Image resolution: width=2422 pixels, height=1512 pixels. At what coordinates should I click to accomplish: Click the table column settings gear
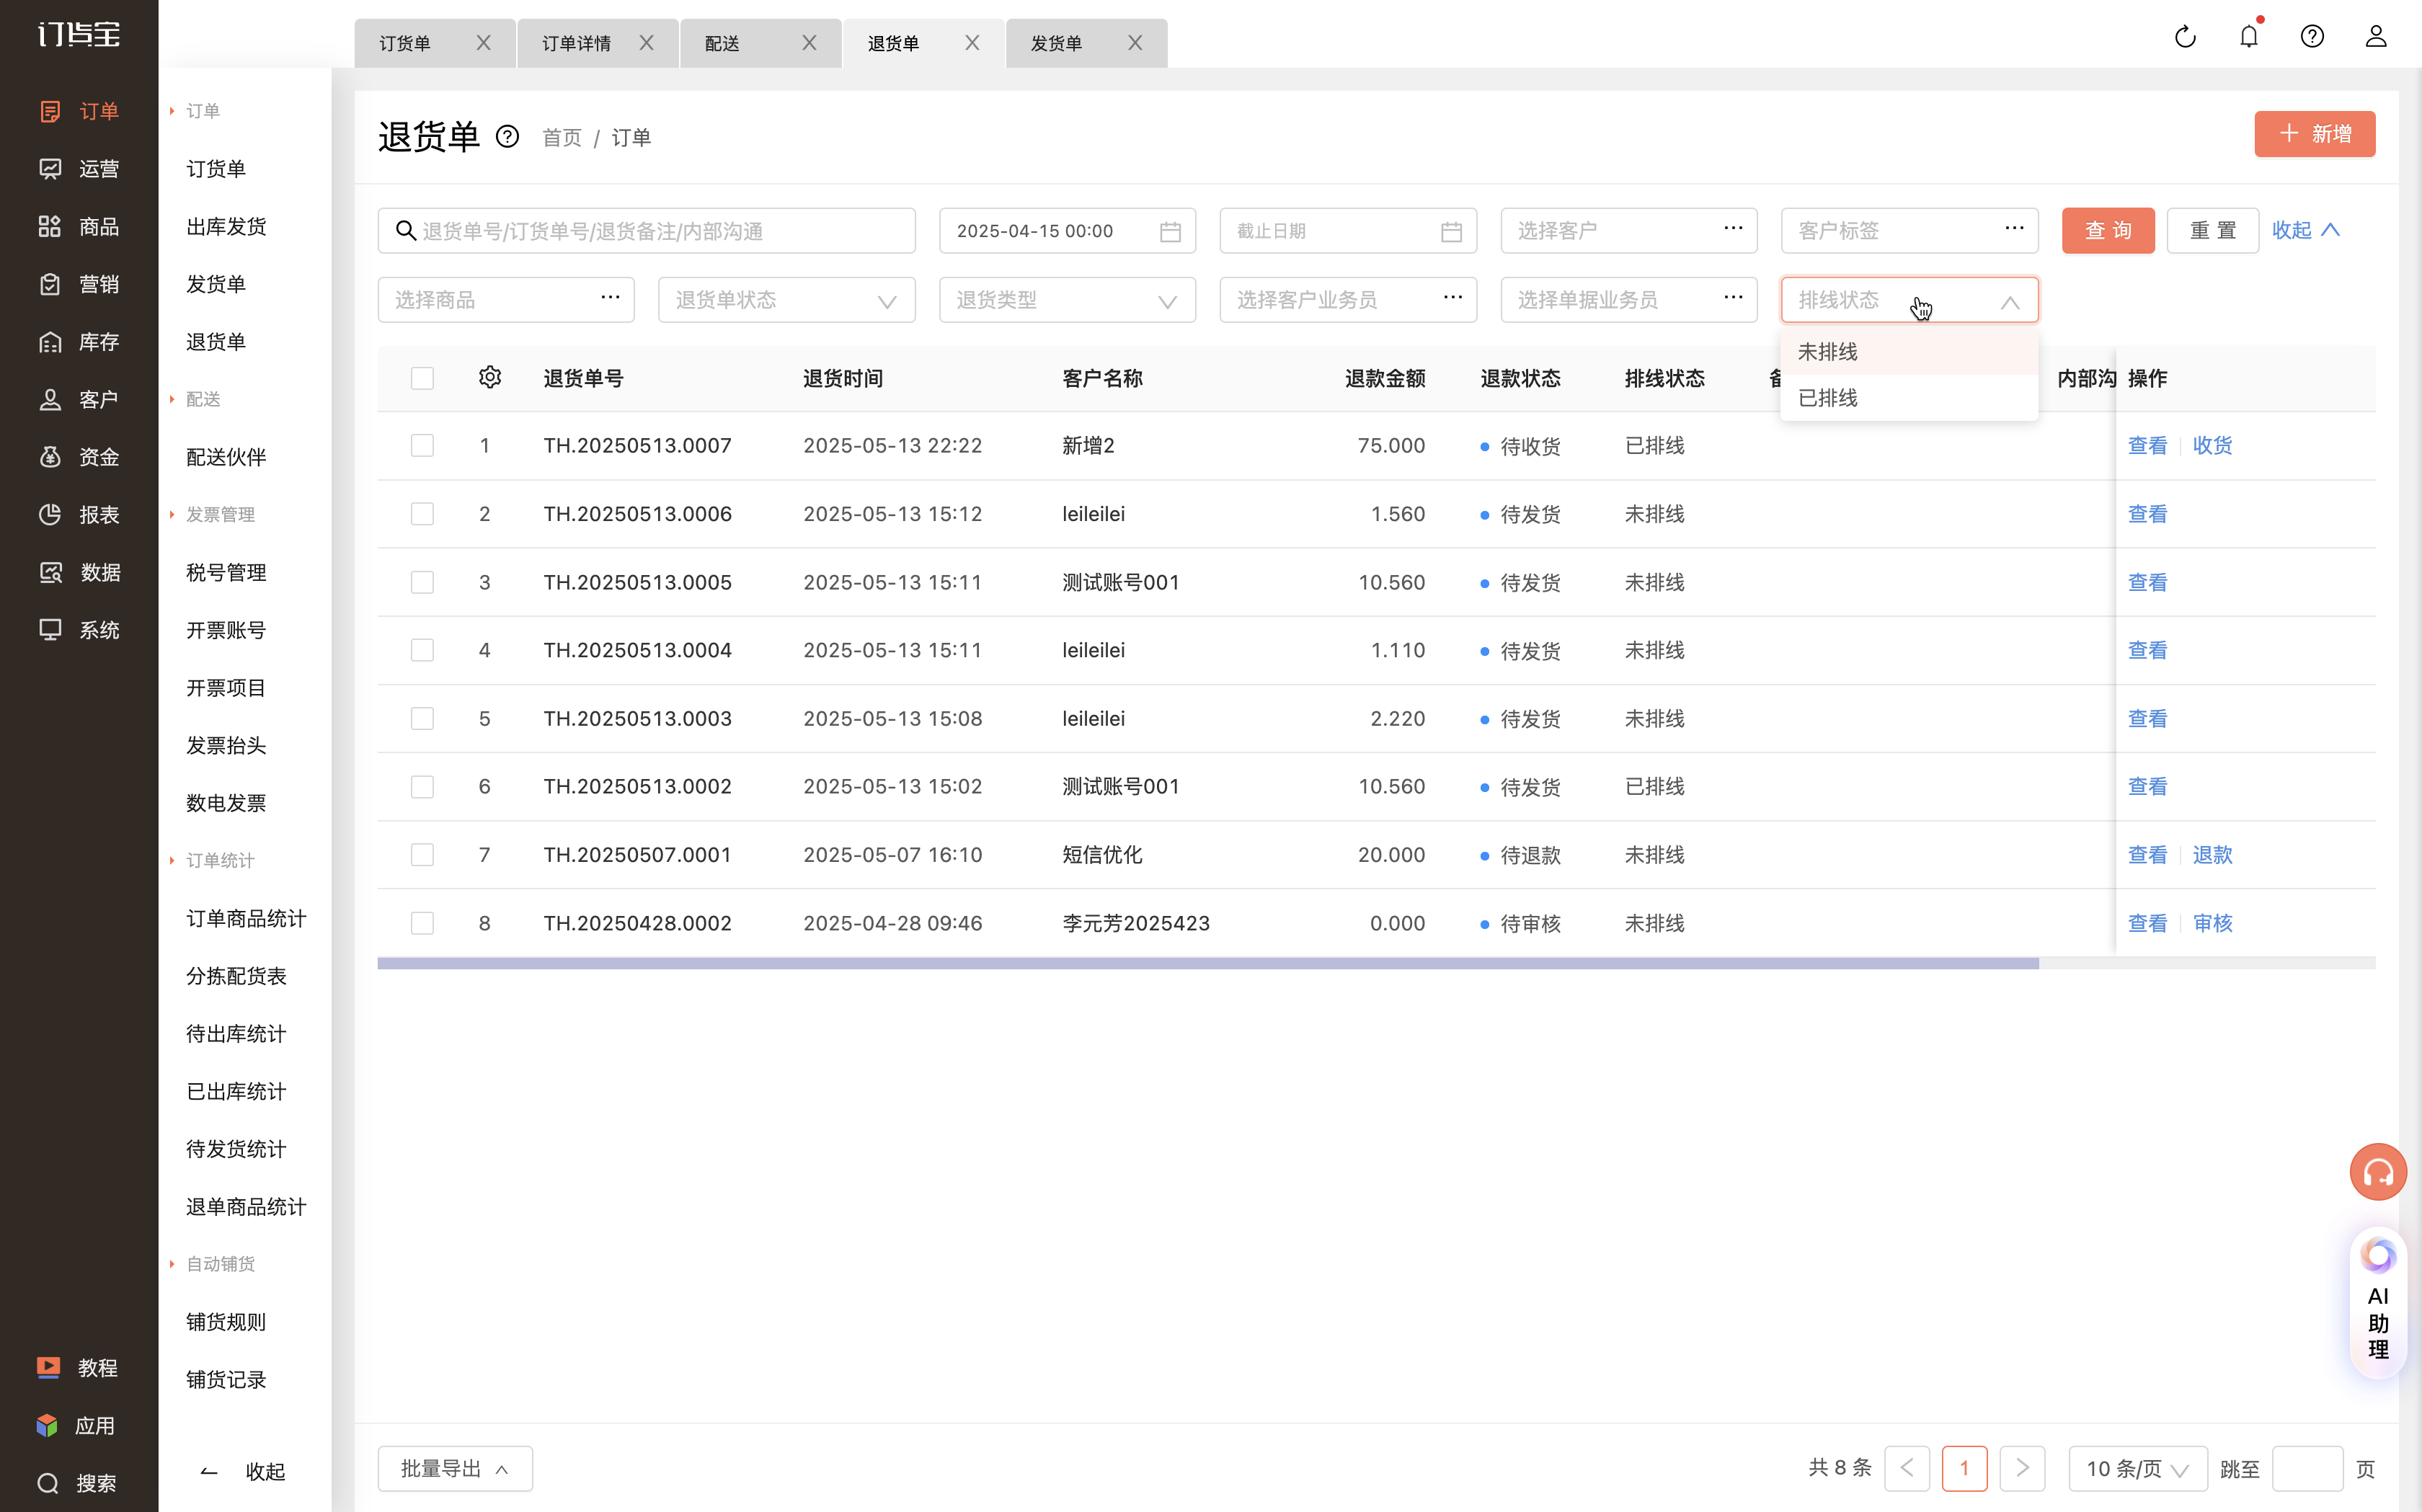click(490, 377)
